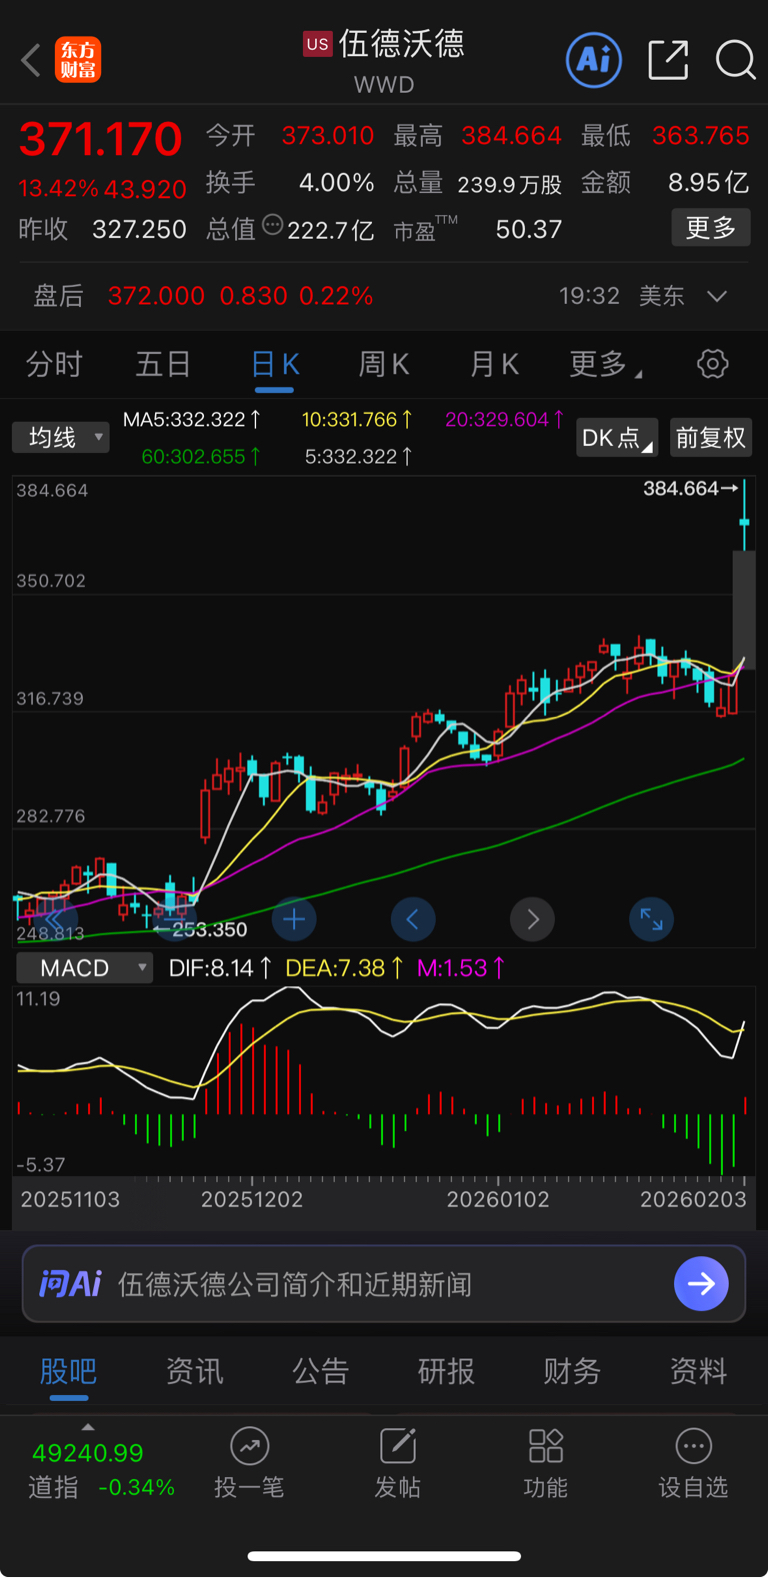Tap the chart plus zoom-in button

point(293,919)
